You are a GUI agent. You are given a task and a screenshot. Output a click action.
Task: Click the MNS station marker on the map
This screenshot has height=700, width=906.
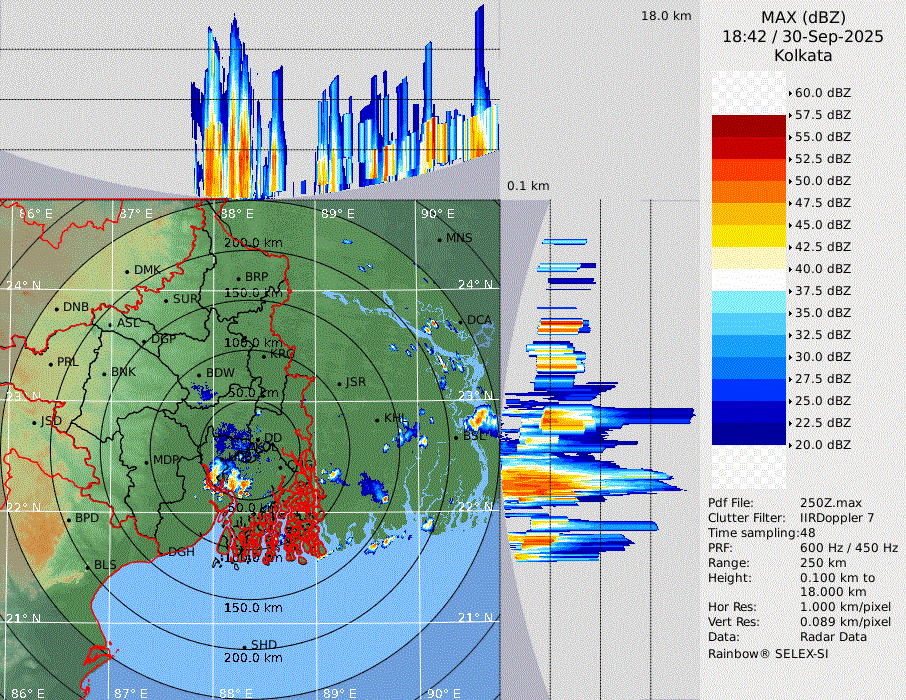(440, 239)
